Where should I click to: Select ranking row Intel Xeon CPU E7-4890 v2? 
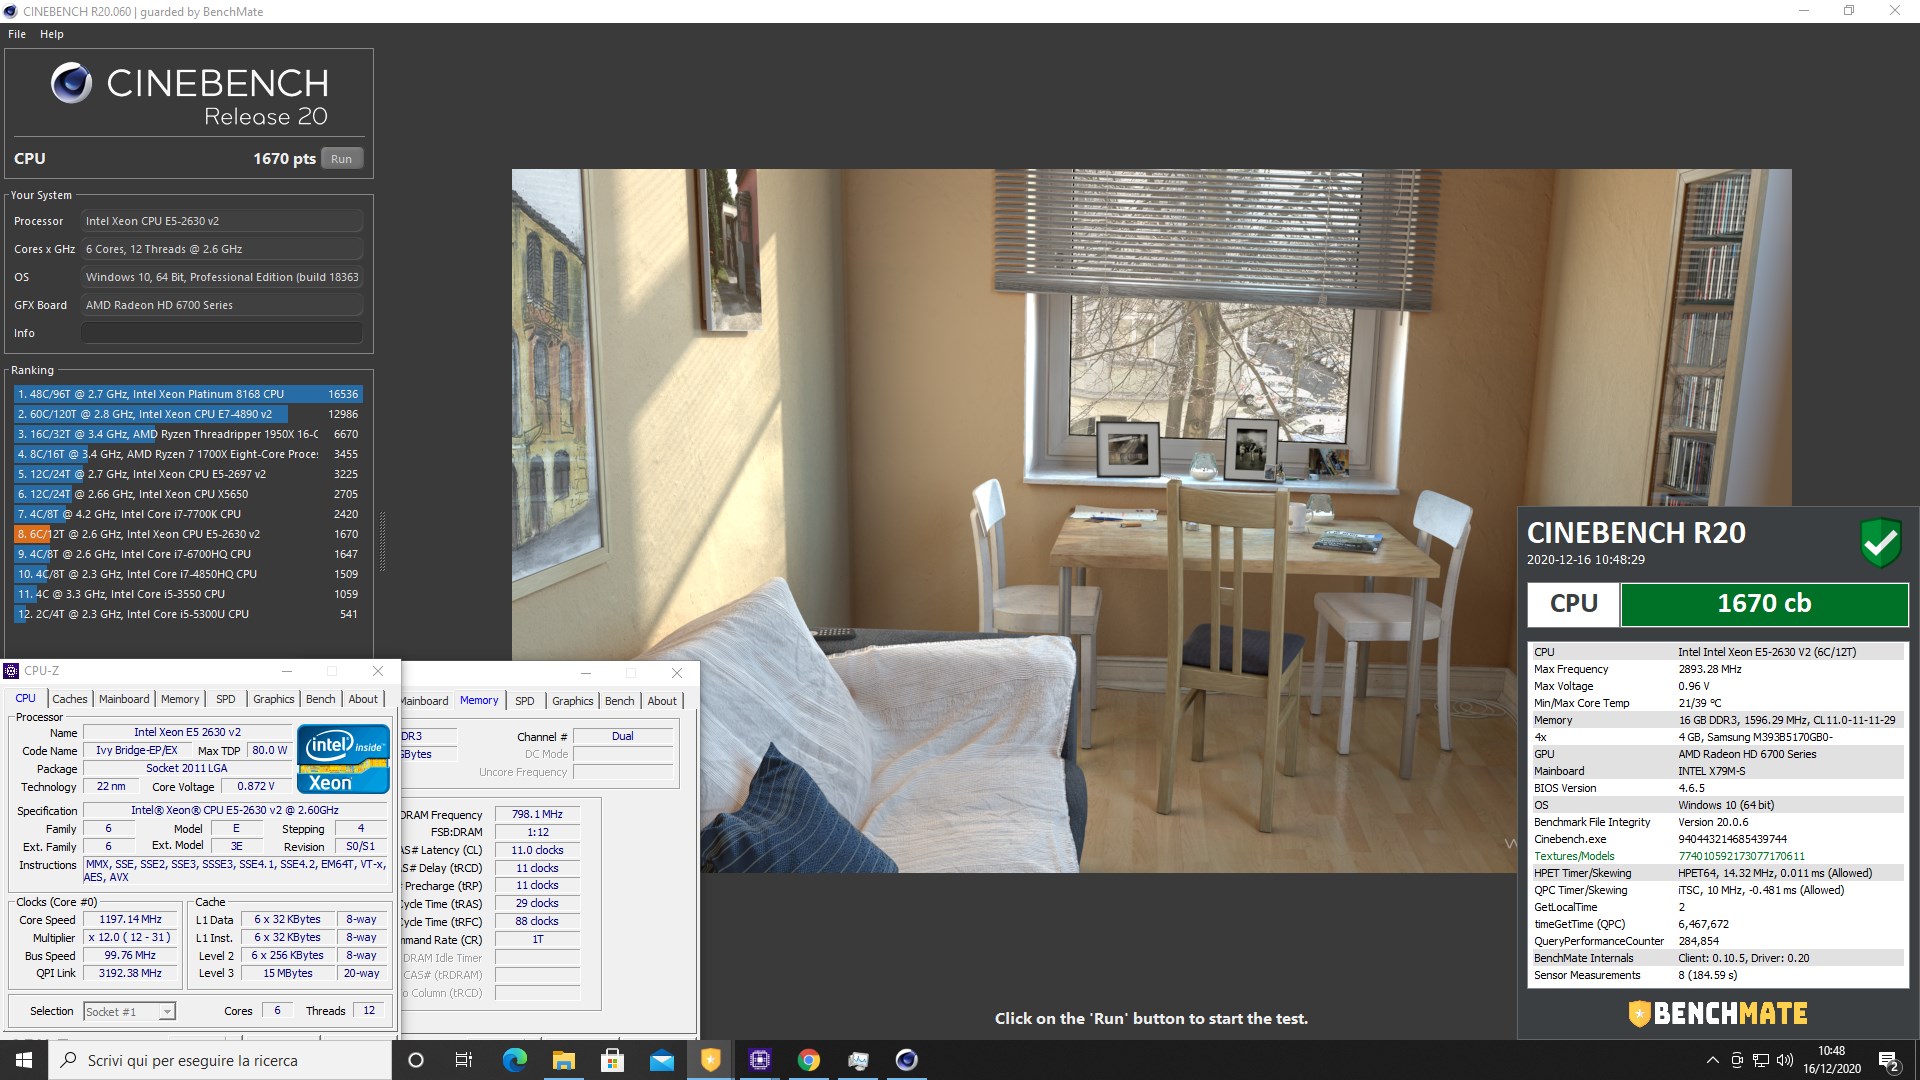pyautogui.click(x=188, y=414)
